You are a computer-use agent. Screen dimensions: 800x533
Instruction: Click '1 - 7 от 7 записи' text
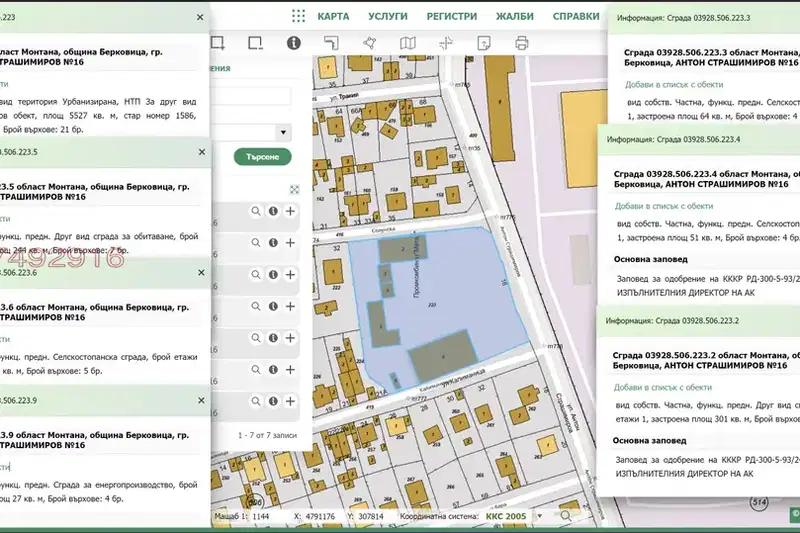(267, 436)
